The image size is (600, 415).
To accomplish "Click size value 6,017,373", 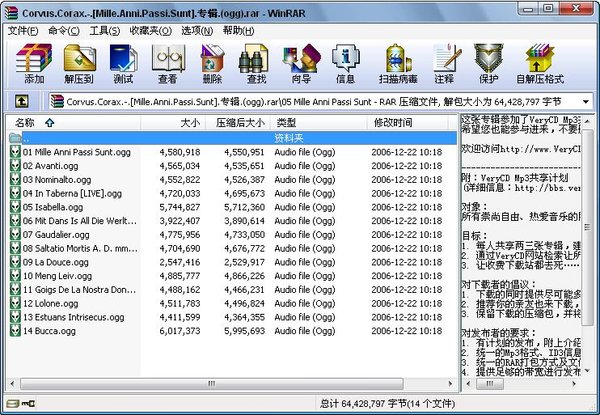I will (180, 331).
